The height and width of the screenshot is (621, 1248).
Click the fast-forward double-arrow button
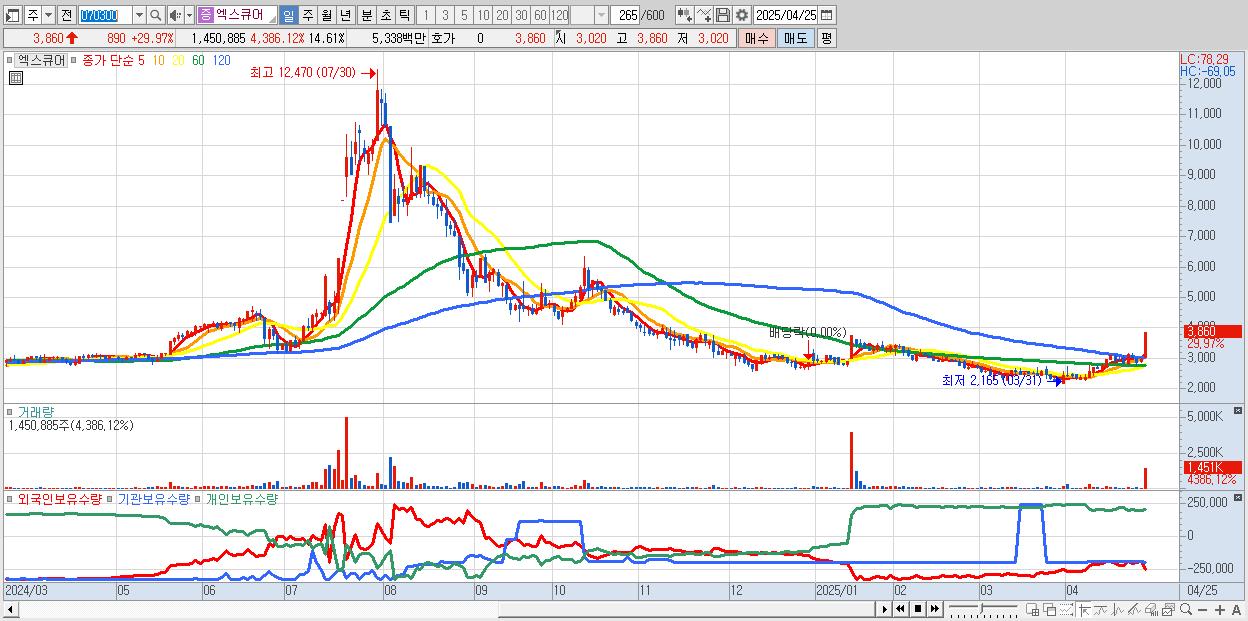[x=934, y=609]
